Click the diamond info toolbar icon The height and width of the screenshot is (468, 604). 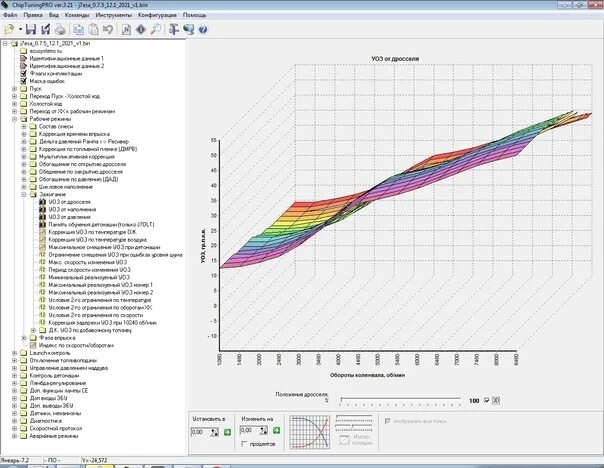pyautogui.click(x=141, y=29)
